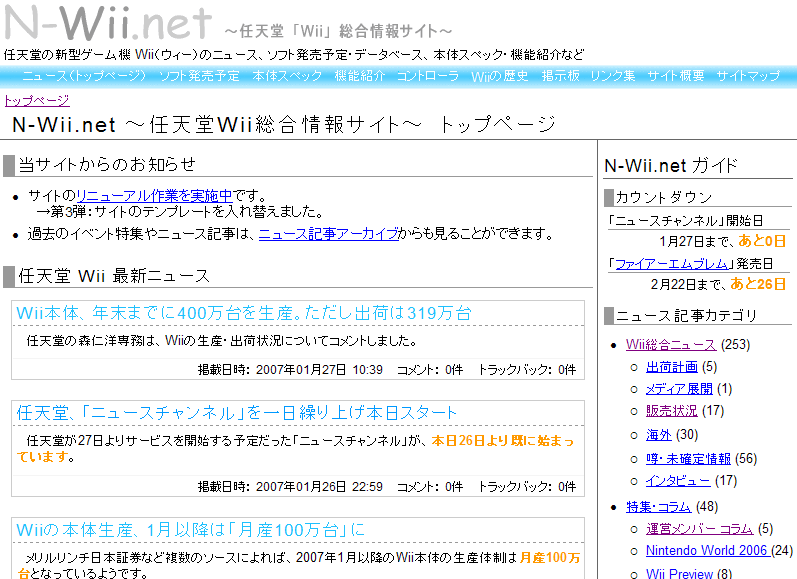Open the 特集・コラム category
Image resolution: width=797 pixels, height=579 pixels.
pyautogui.click(x=658, y=507)
